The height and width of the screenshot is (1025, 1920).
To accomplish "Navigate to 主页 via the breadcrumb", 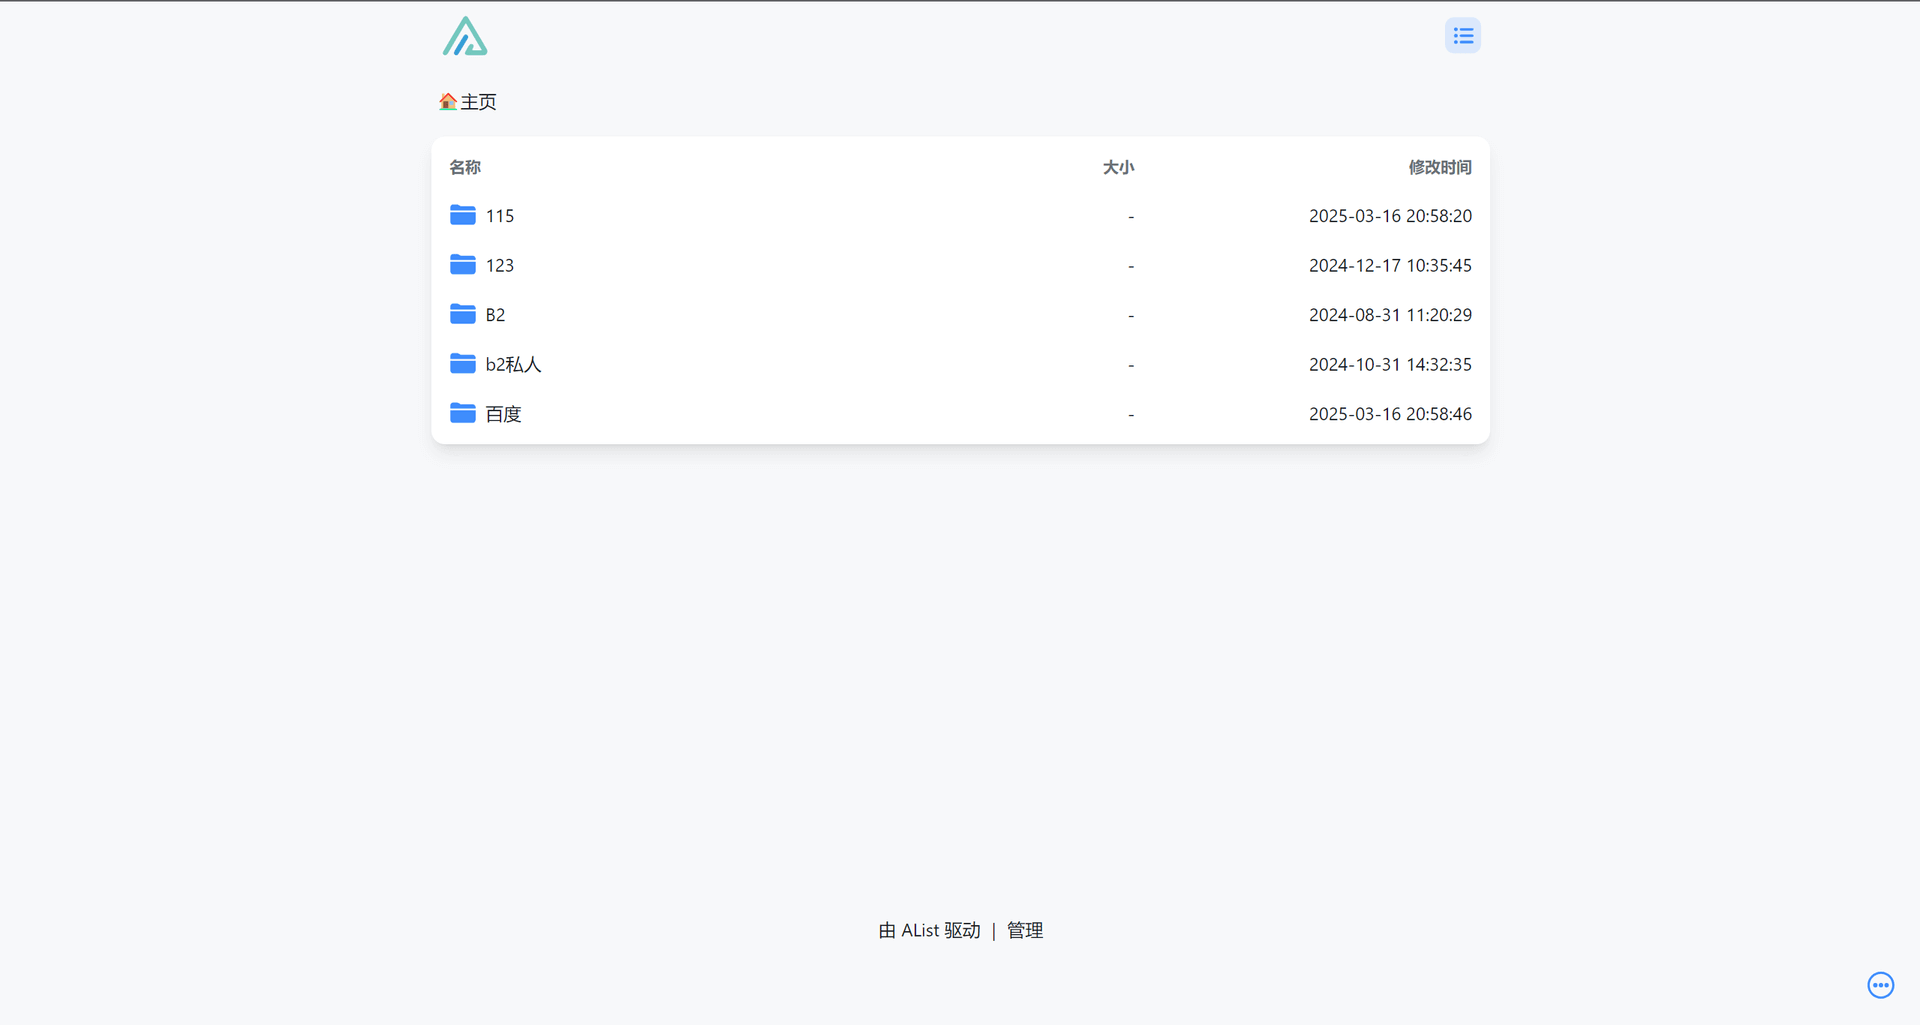I will click(478, 101).
